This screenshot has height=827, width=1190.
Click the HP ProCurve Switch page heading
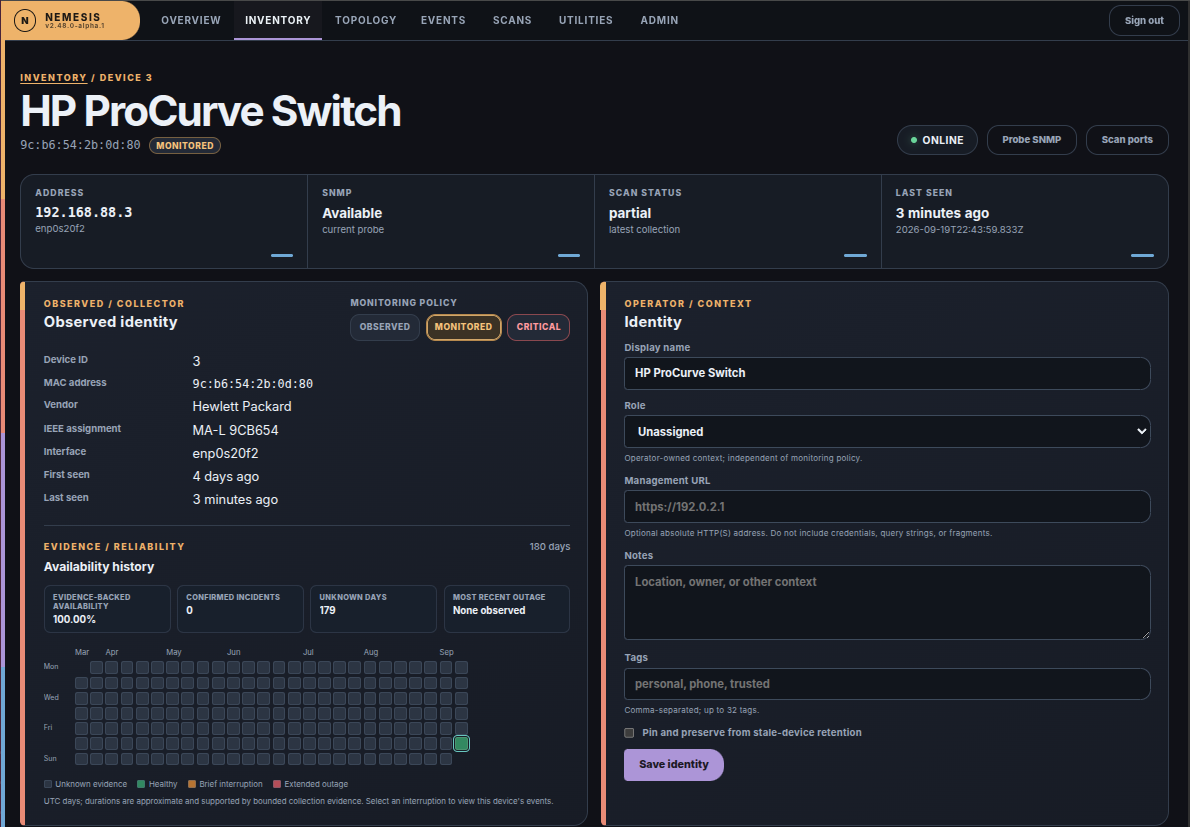[x=211, y=111]
